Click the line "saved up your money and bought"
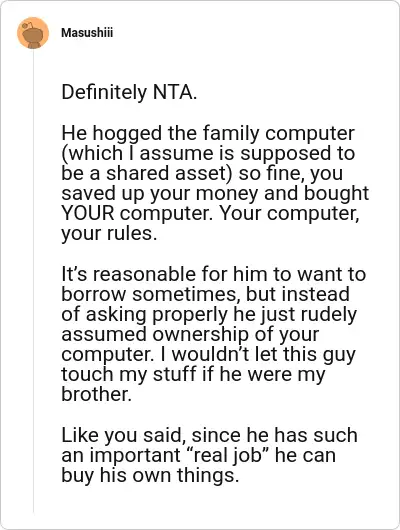400x530 pixels. (215, 194)
